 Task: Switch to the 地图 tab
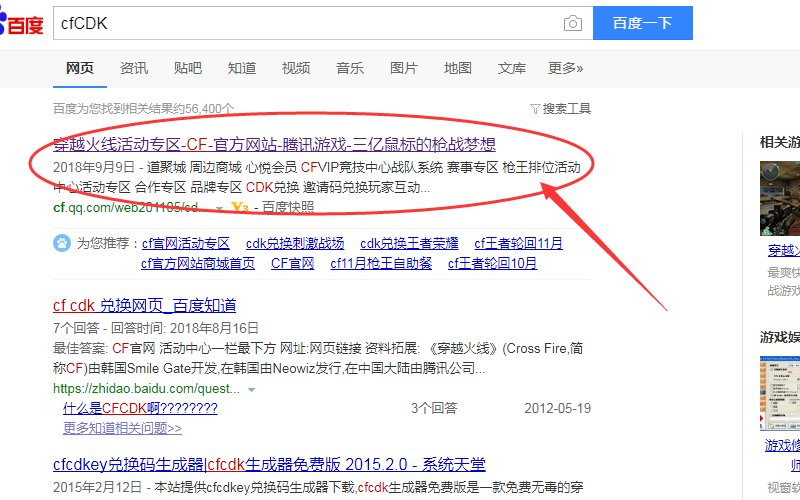coord(458,68)
